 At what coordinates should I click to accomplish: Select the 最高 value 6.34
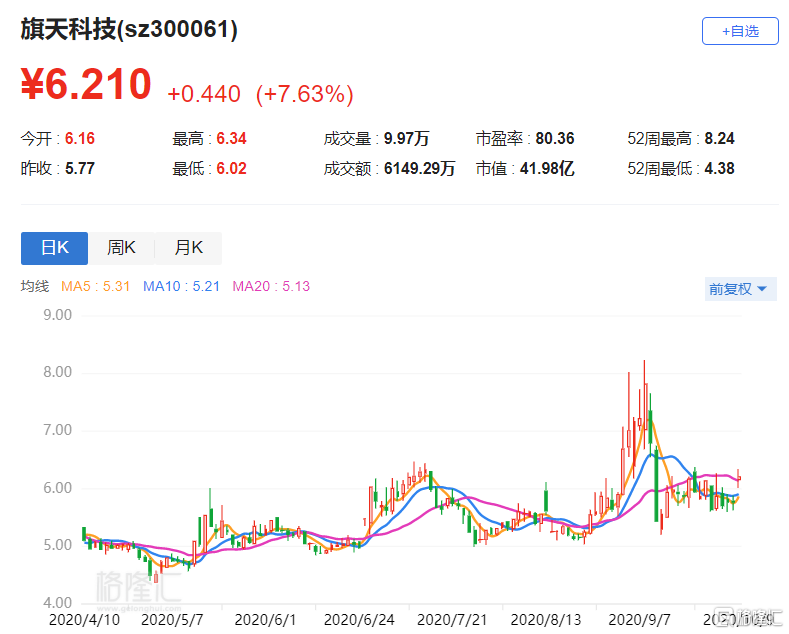[x=231, y=138]
